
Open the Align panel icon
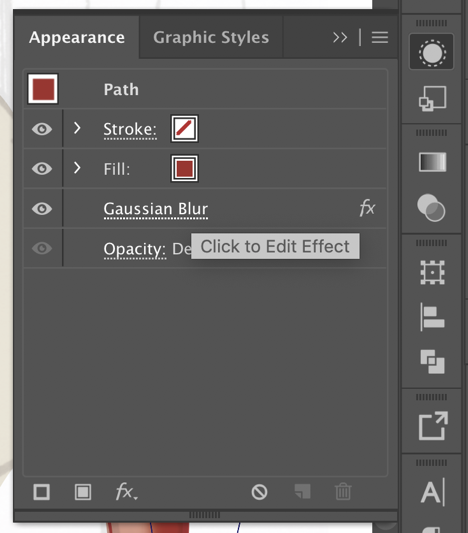coord(432,317)
